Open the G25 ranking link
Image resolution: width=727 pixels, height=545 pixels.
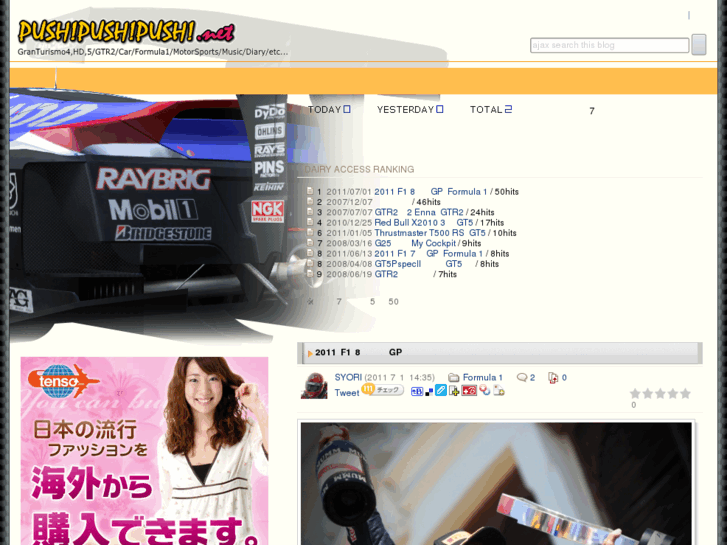click(x=383, y=243)
